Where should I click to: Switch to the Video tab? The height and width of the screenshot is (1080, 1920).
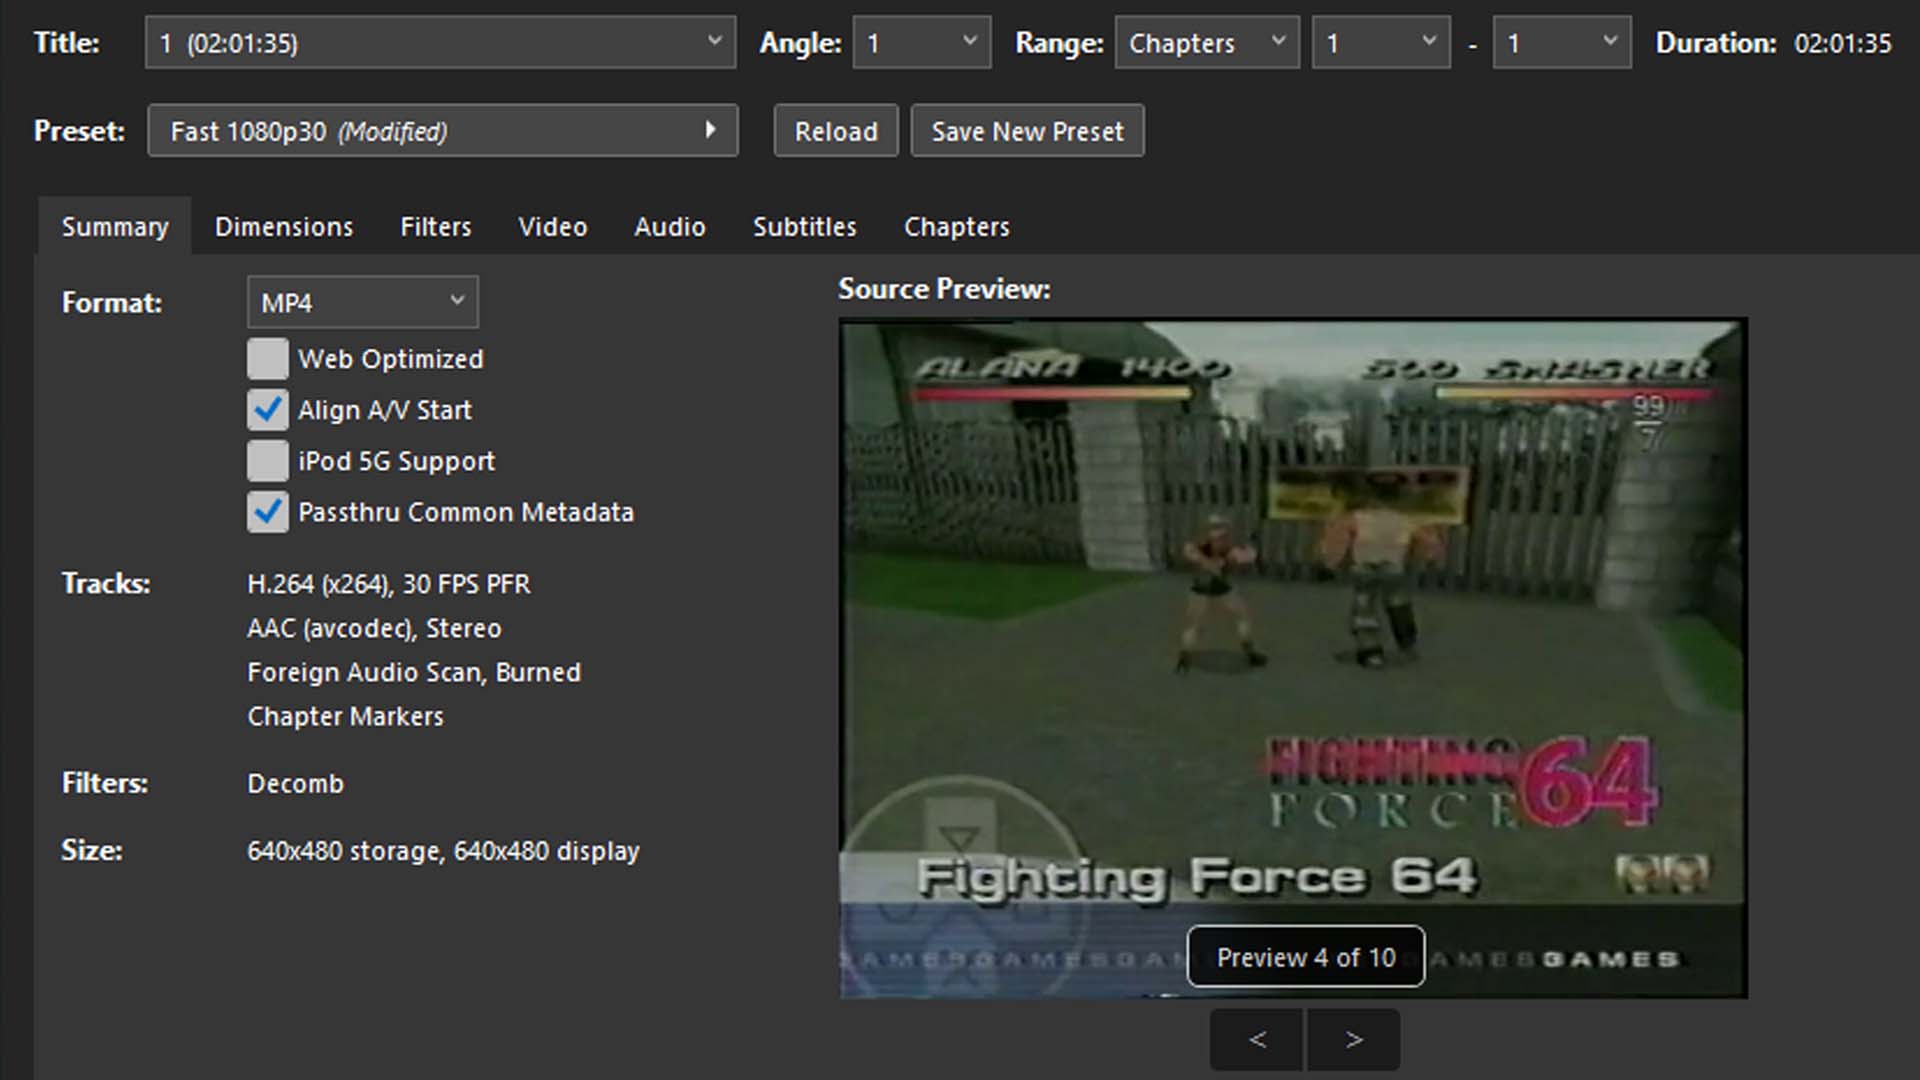point(552,227)
